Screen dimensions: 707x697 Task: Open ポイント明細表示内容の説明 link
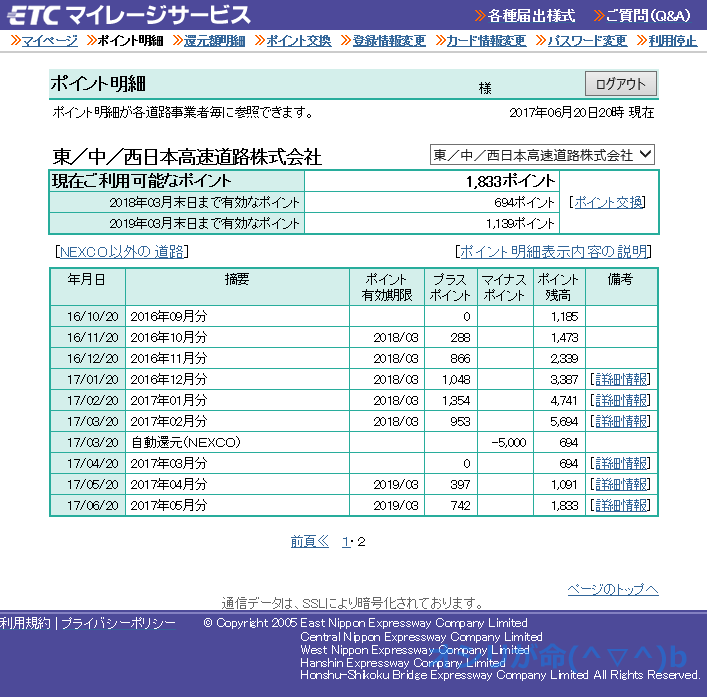(554, 252)
